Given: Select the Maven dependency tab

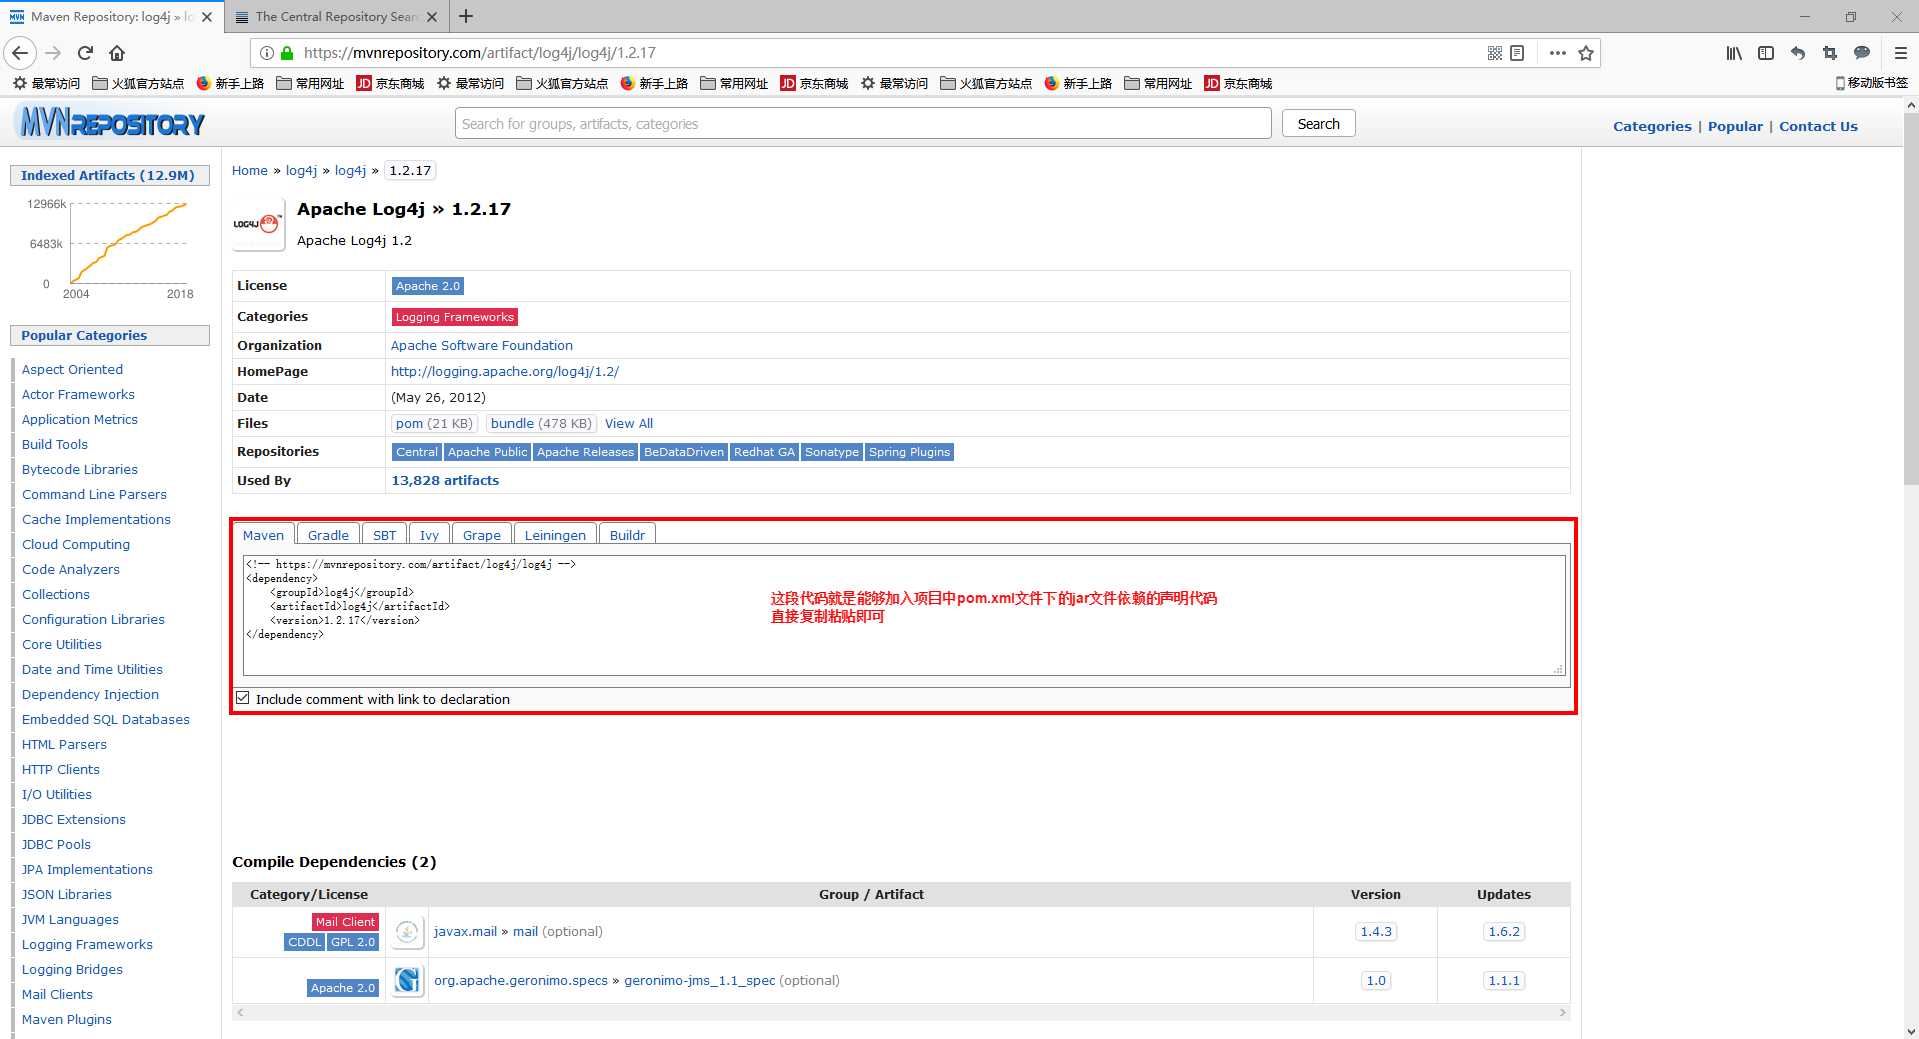Looking at the screenshot, I should [x=263, y=535].
